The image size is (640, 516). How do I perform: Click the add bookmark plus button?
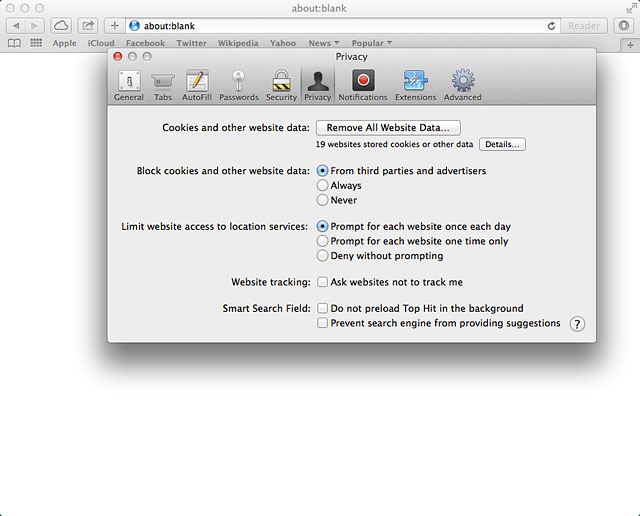115,26
